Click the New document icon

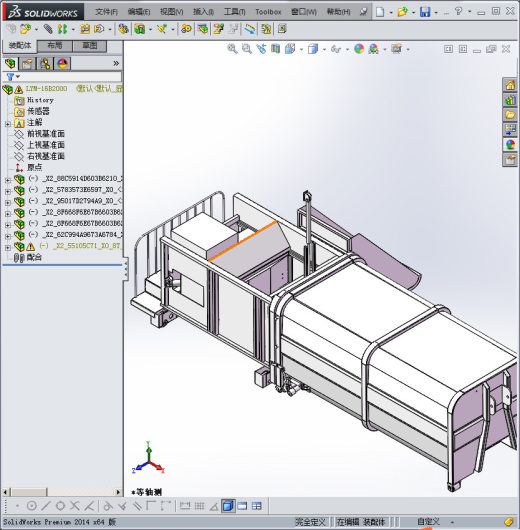pos(380,12)
